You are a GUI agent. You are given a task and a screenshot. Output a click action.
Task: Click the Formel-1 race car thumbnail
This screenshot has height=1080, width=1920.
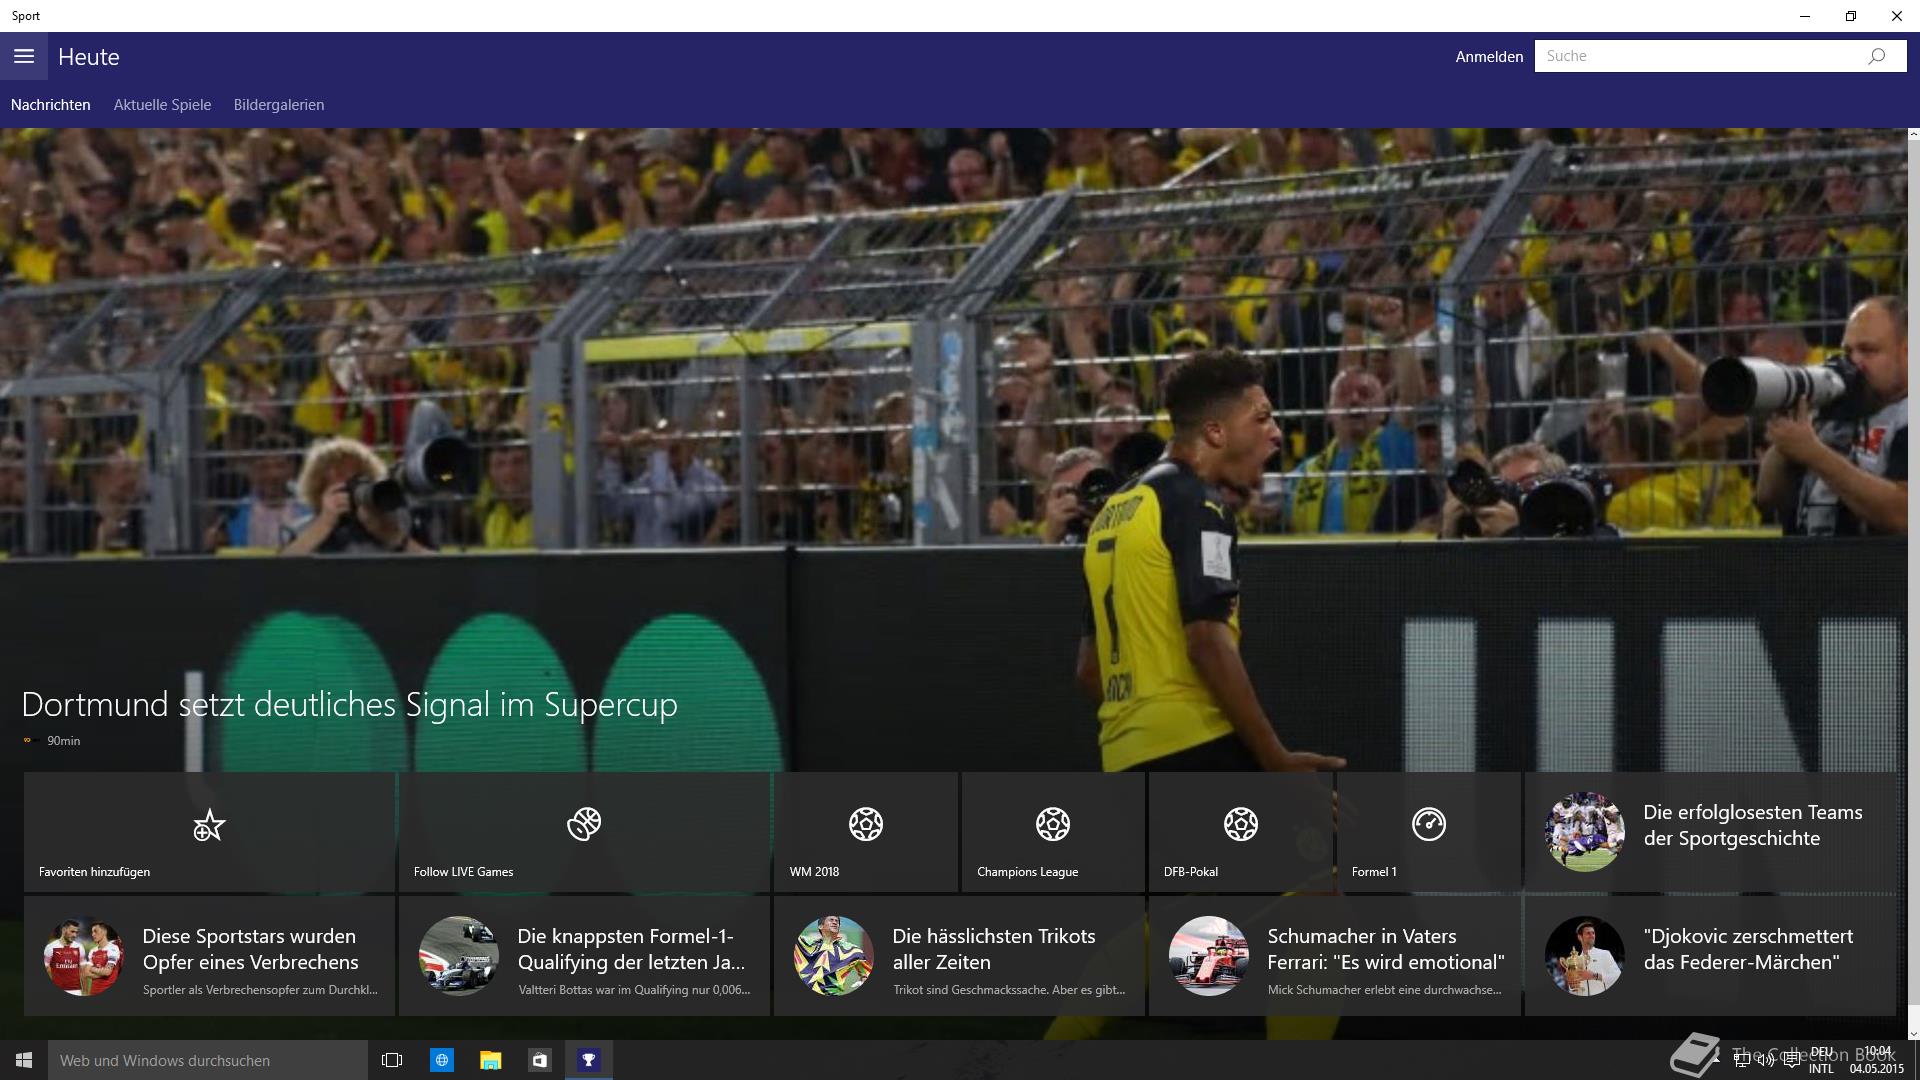point(458,956)
